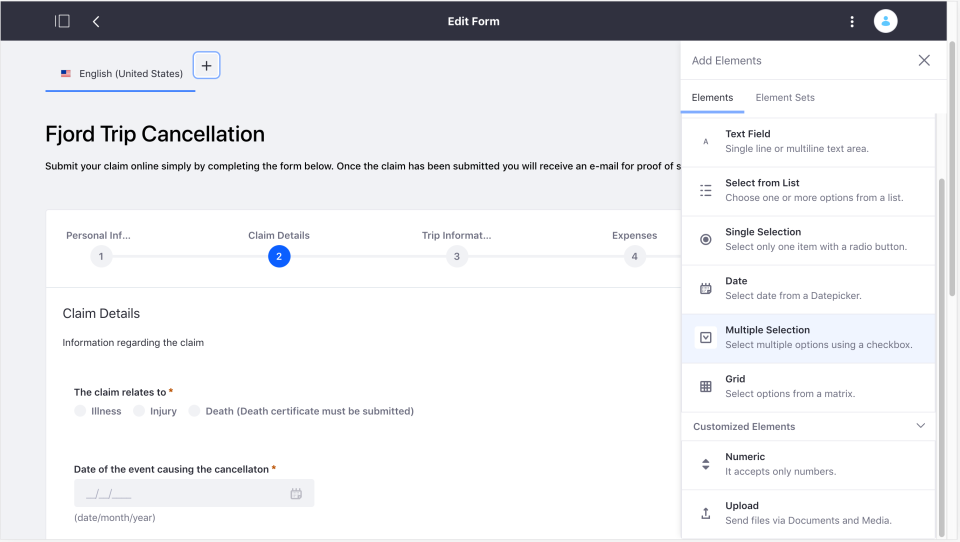Click the Date element calendar icon

click(x=706, y=288)
